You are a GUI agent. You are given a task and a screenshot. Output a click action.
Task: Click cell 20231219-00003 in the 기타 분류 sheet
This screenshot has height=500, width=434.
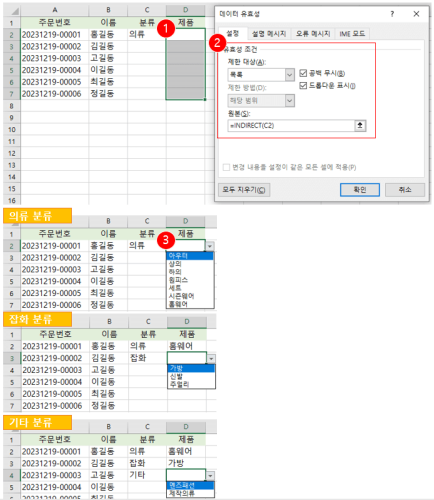[x=55, y=475]
